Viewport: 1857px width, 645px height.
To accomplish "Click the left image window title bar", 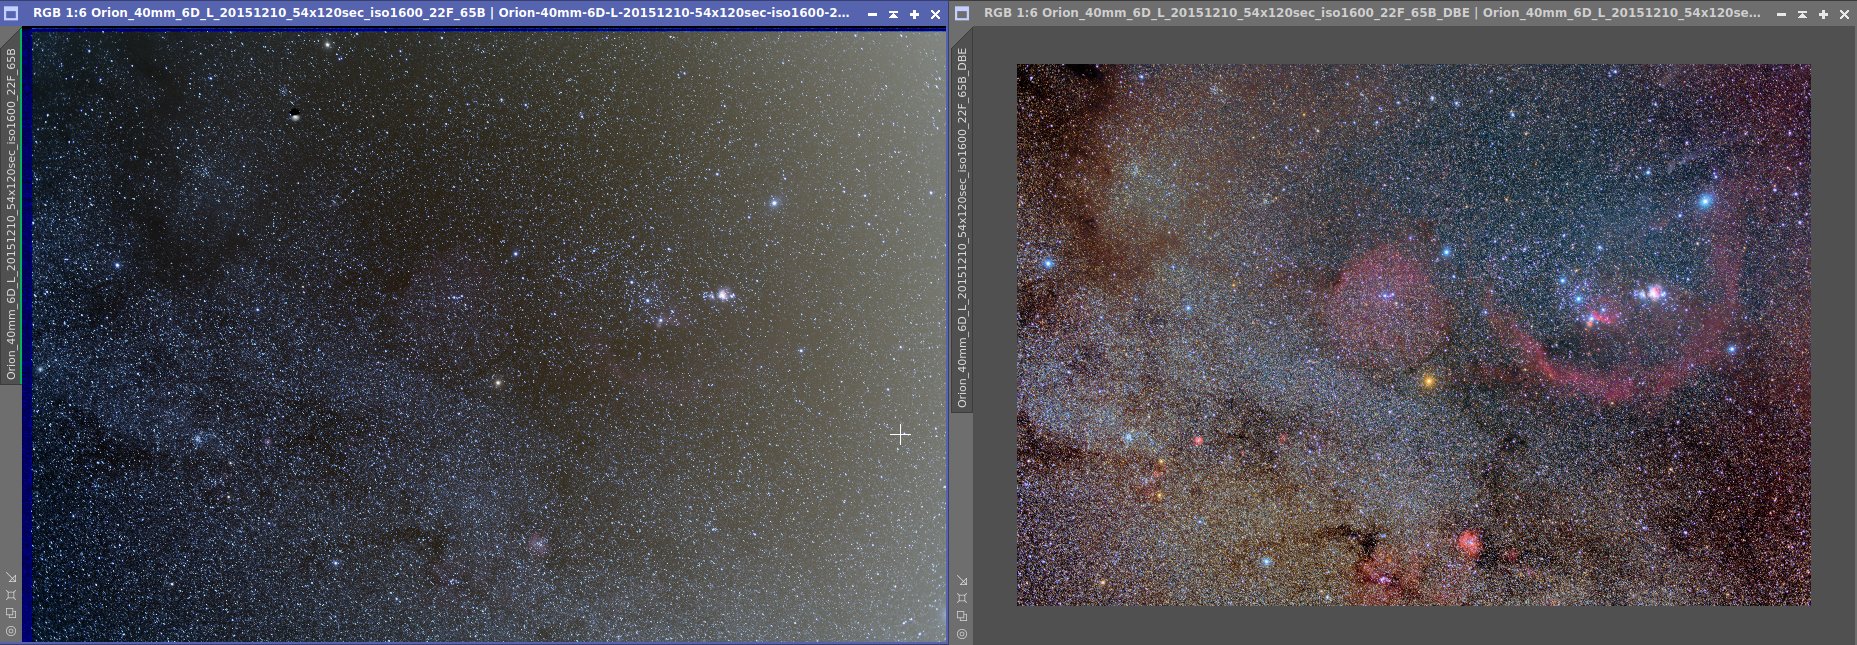I will tap(441, 13).
